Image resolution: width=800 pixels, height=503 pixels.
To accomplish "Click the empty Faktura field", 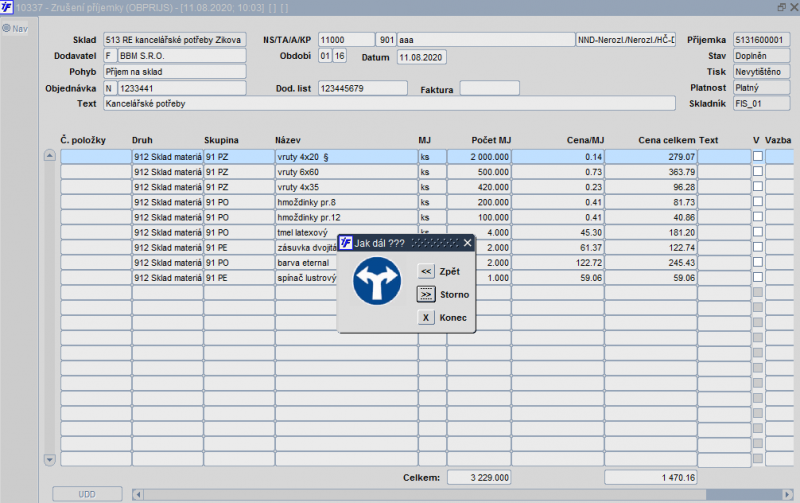I will [489, 89].
